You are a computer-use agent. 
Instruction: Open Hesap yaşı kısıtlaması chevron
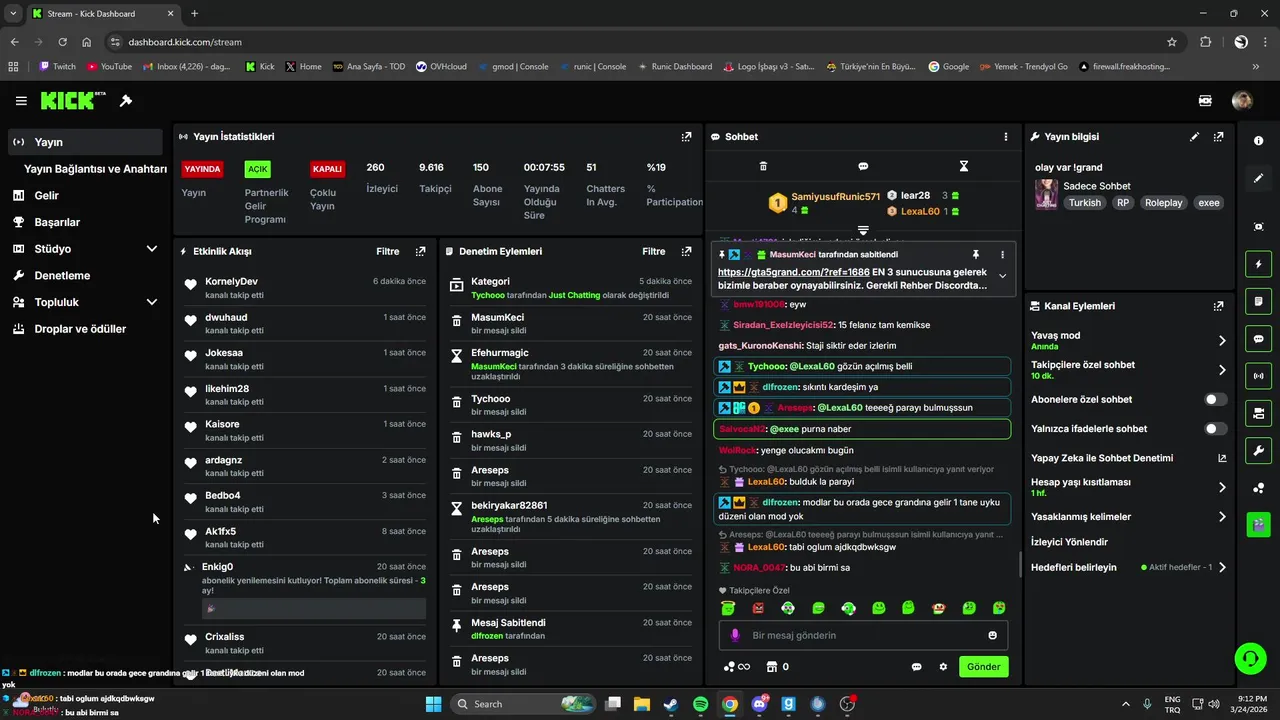coord(1222,487)
